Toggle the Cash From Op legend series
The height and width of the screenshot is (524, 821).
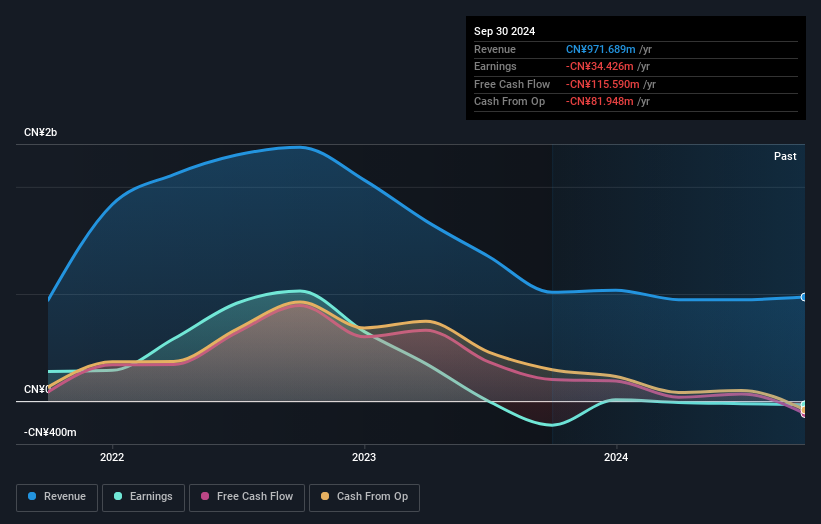[x=364, y=497]
